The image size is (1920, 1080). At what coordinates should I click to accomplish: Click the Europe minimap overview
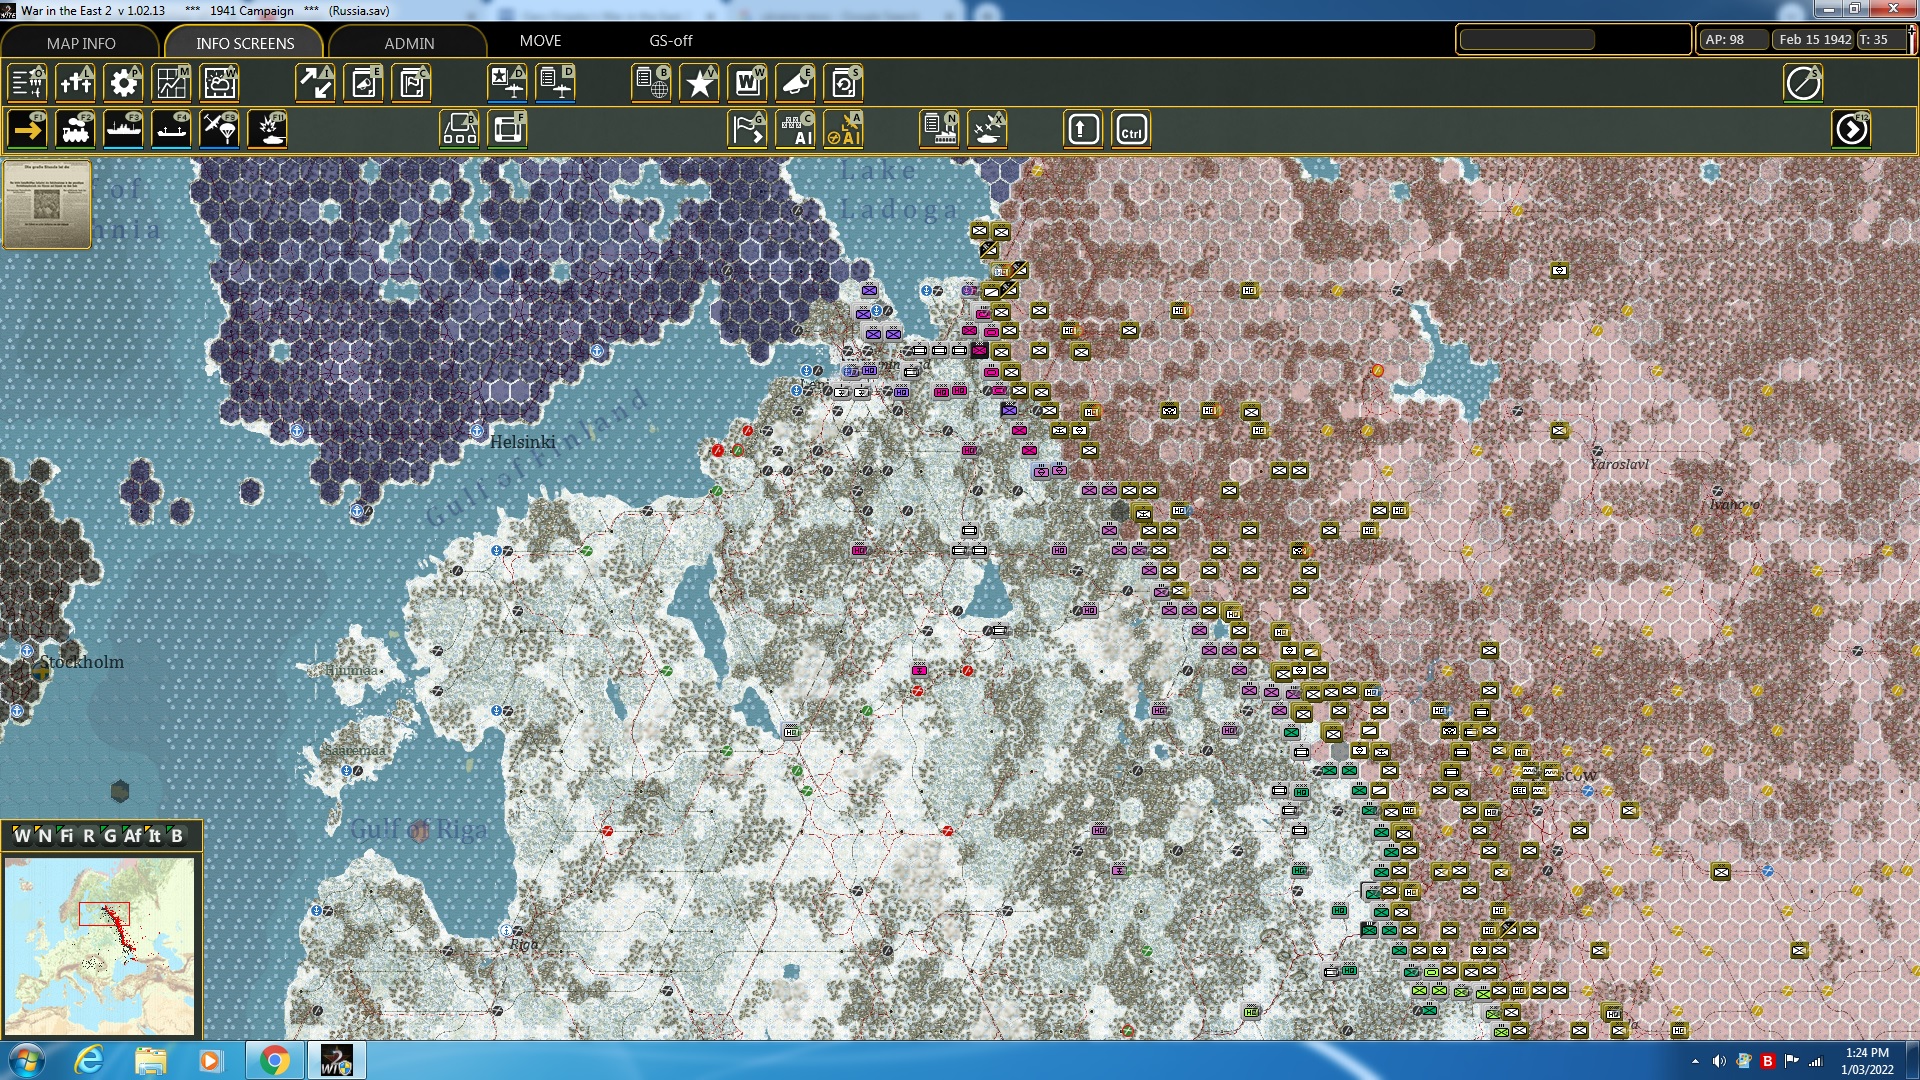click(99, 946)
